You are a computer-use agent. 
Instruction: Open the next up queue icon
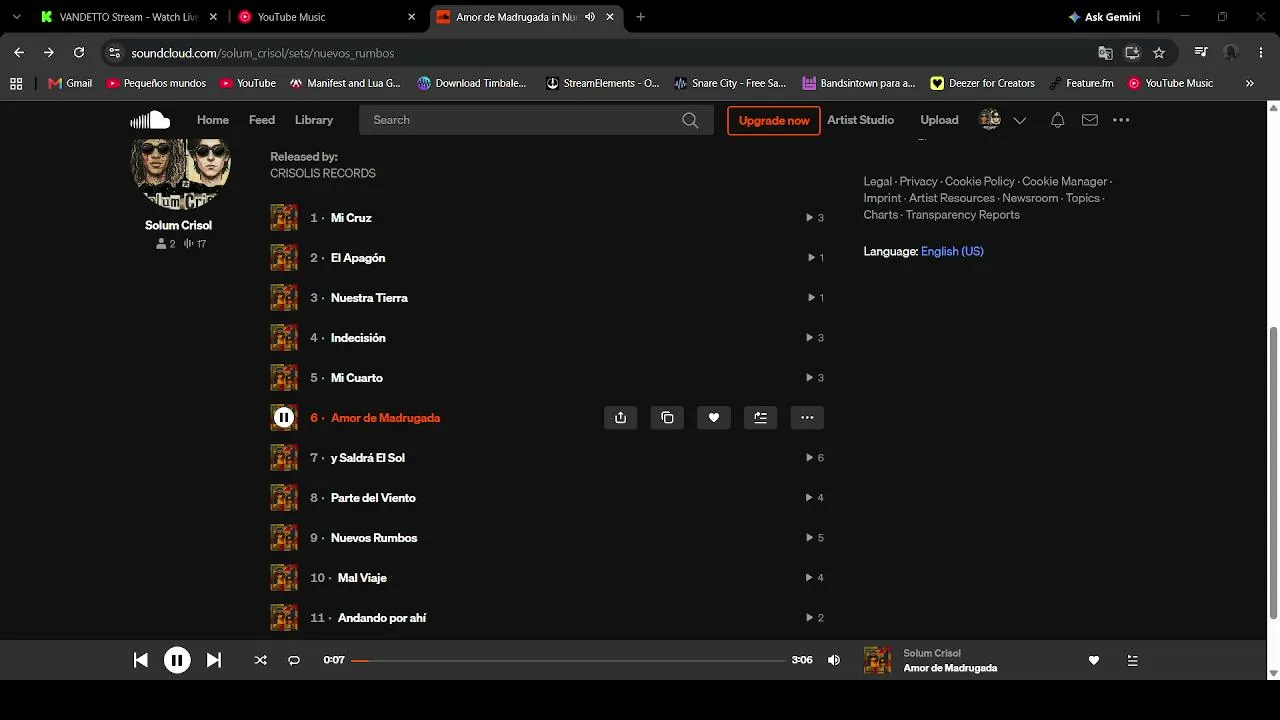pos(1132,660)
